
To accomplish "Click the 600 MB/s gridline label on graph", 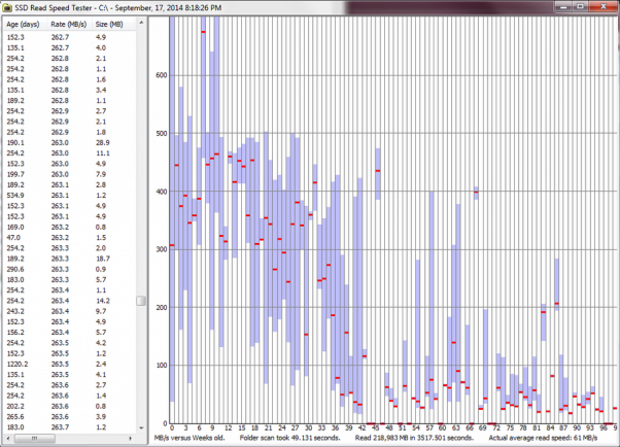I will click(160, 76).
